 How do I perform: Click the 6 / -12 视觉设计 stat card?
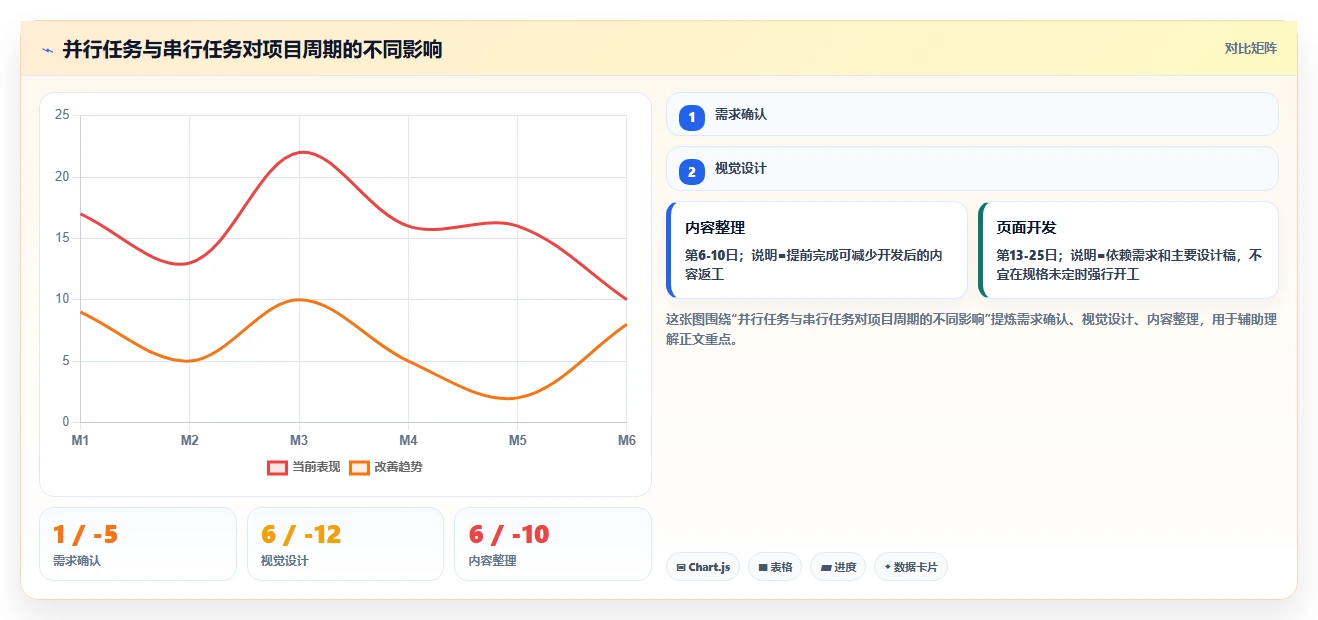[345, 544]
